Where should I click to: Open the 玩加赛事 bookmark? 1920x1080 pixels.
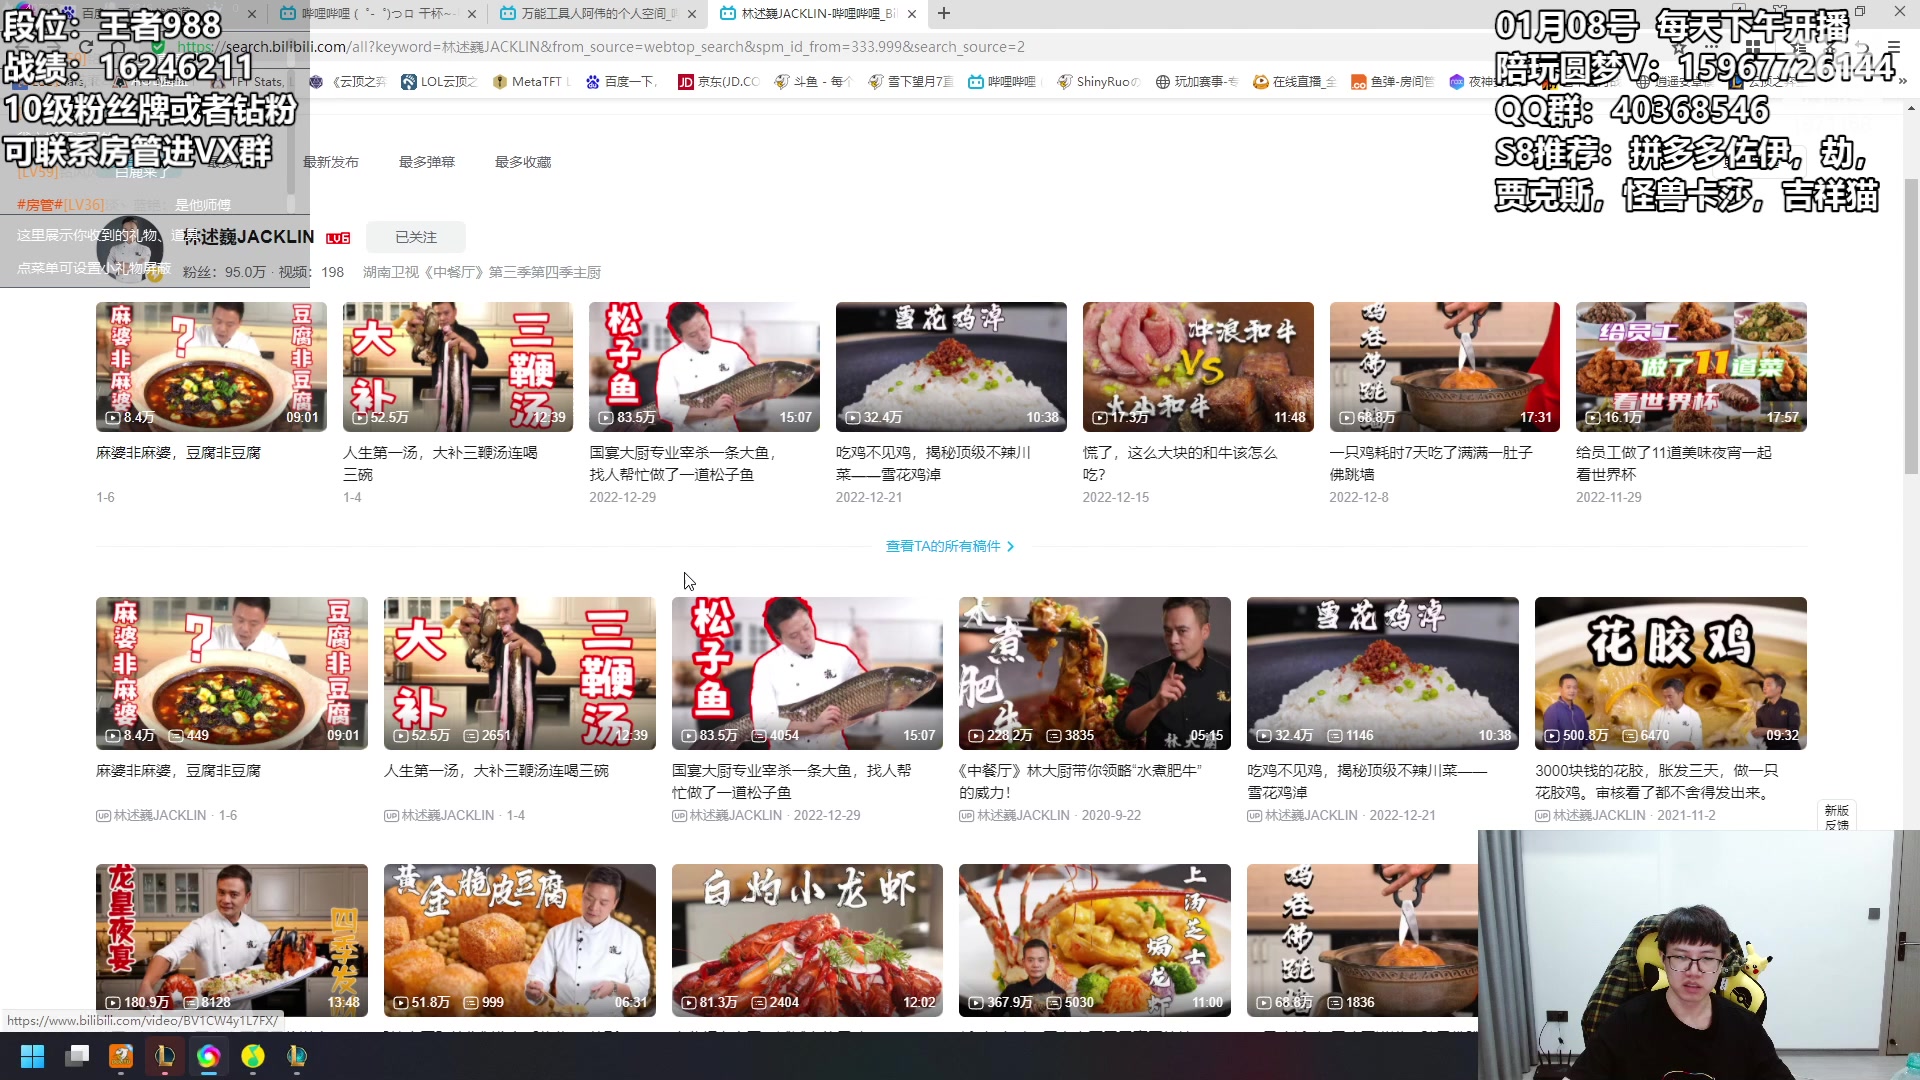click(x=1196, y=82)
